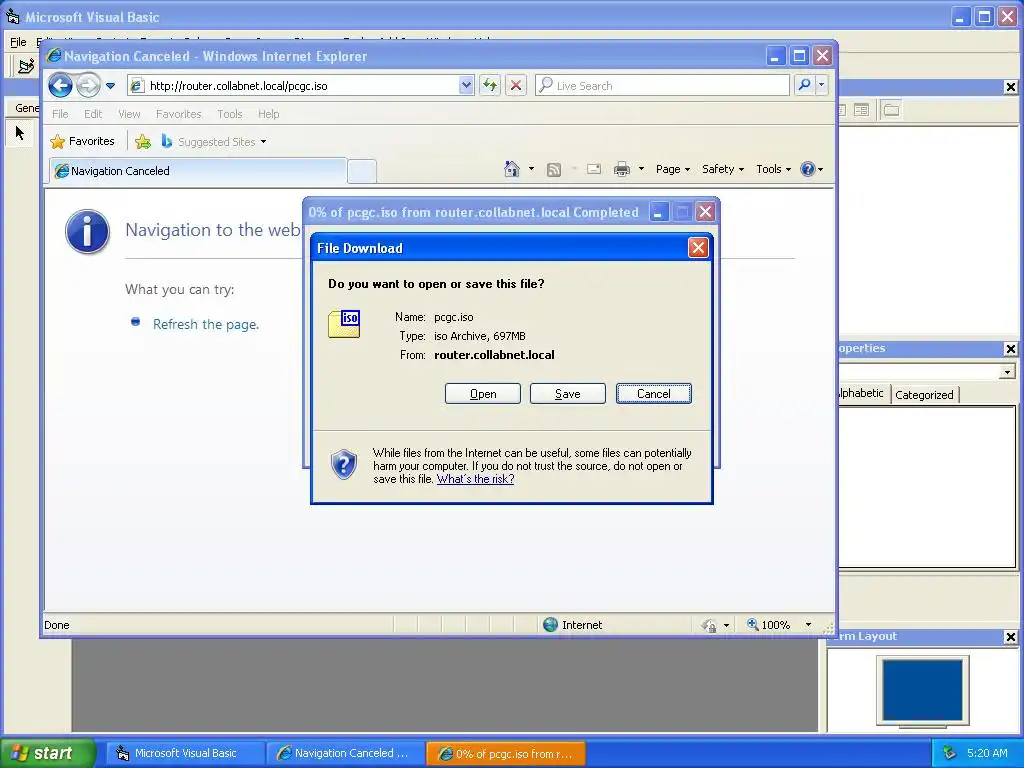Open the Visual Basic File menu

pyautogui.click(x=18, y=42)
